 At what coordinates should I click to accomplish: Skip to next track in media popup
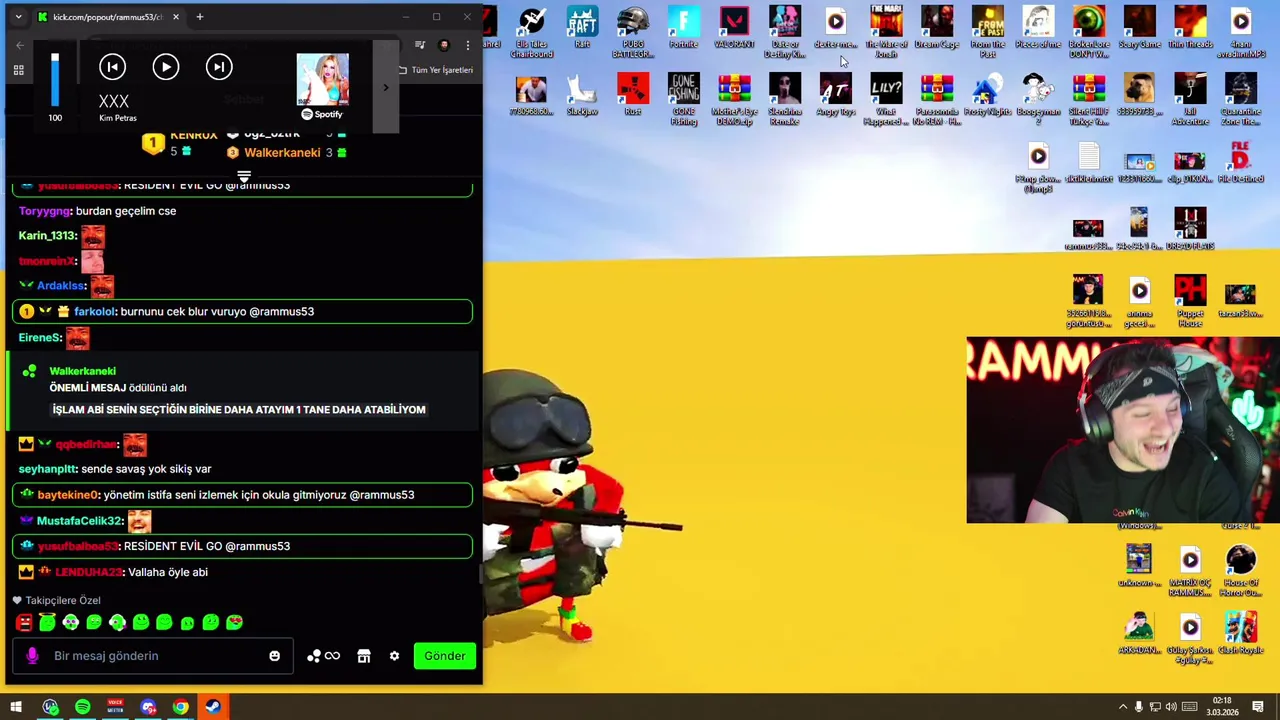(218, 67)
